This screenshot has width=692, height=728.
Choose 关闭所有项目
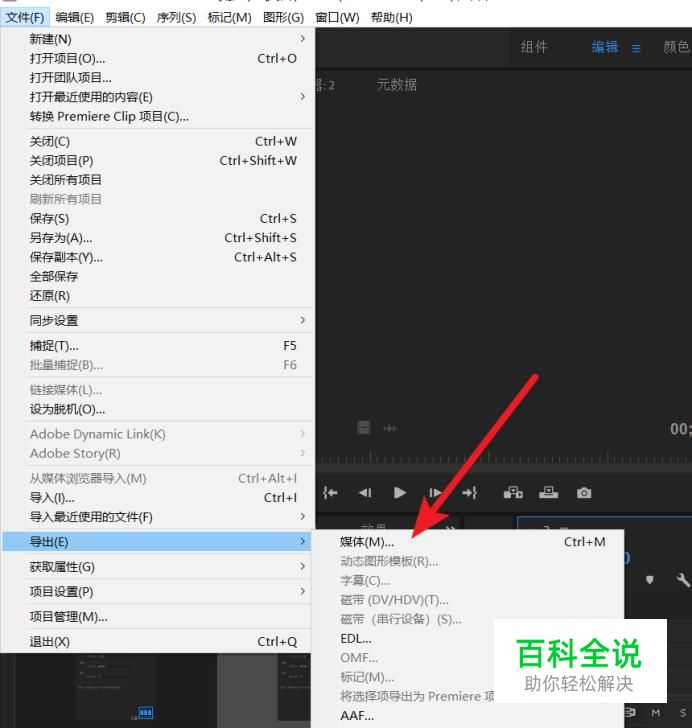tap(157, 180)
